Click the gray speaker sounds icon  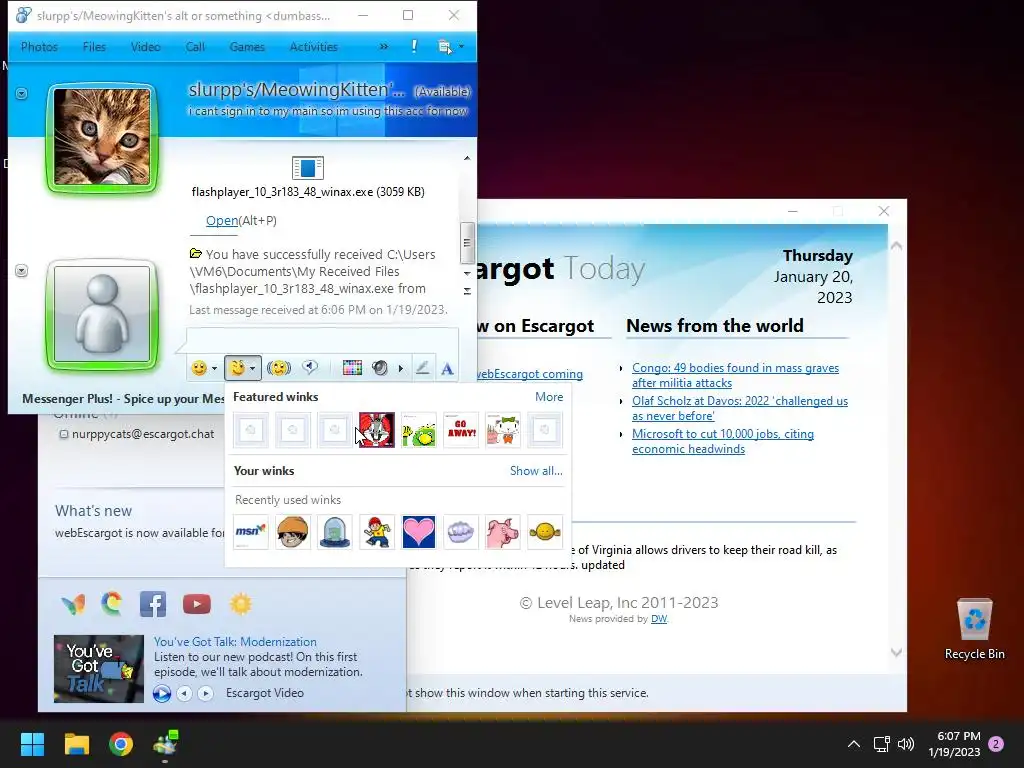[380, 368]
